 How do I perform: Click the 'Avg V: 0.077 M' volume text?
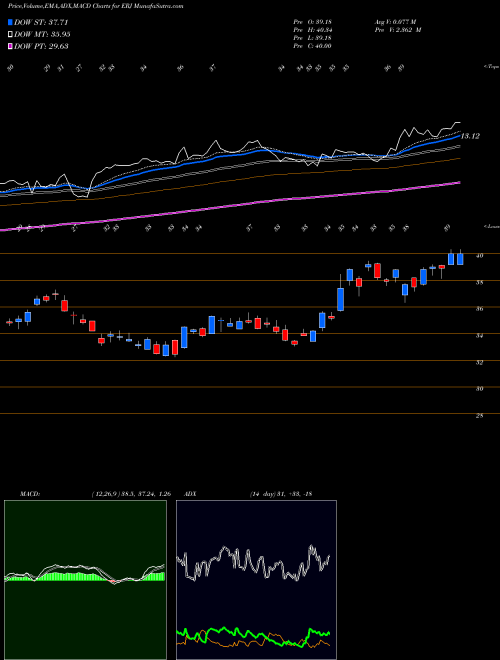click(395, 22)
